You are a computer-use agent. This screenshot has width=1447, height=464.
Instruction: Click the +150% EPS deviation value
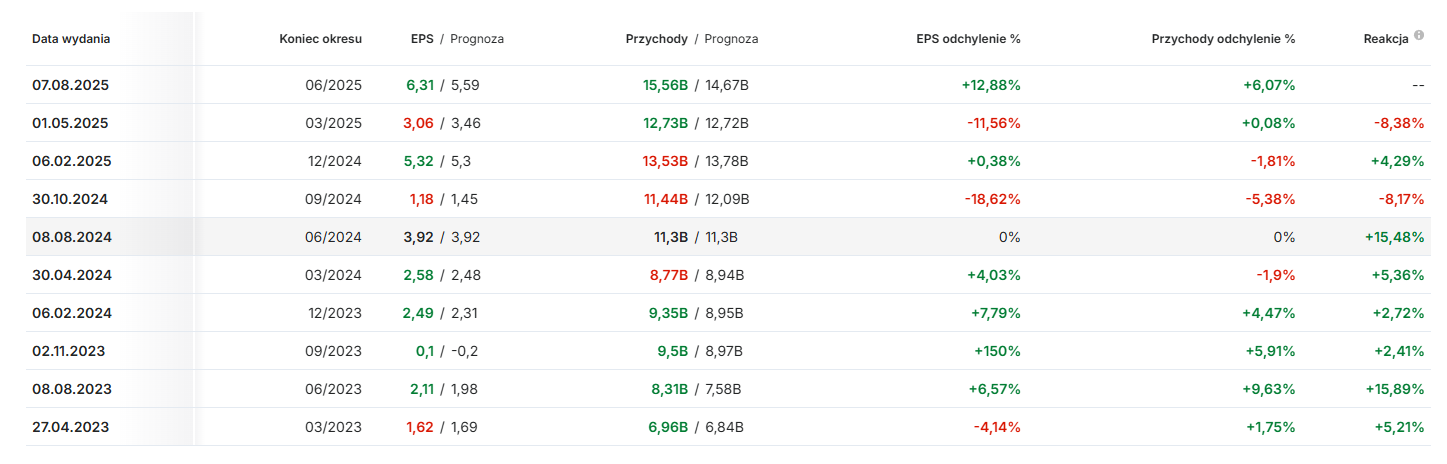[x=997, y=351]
